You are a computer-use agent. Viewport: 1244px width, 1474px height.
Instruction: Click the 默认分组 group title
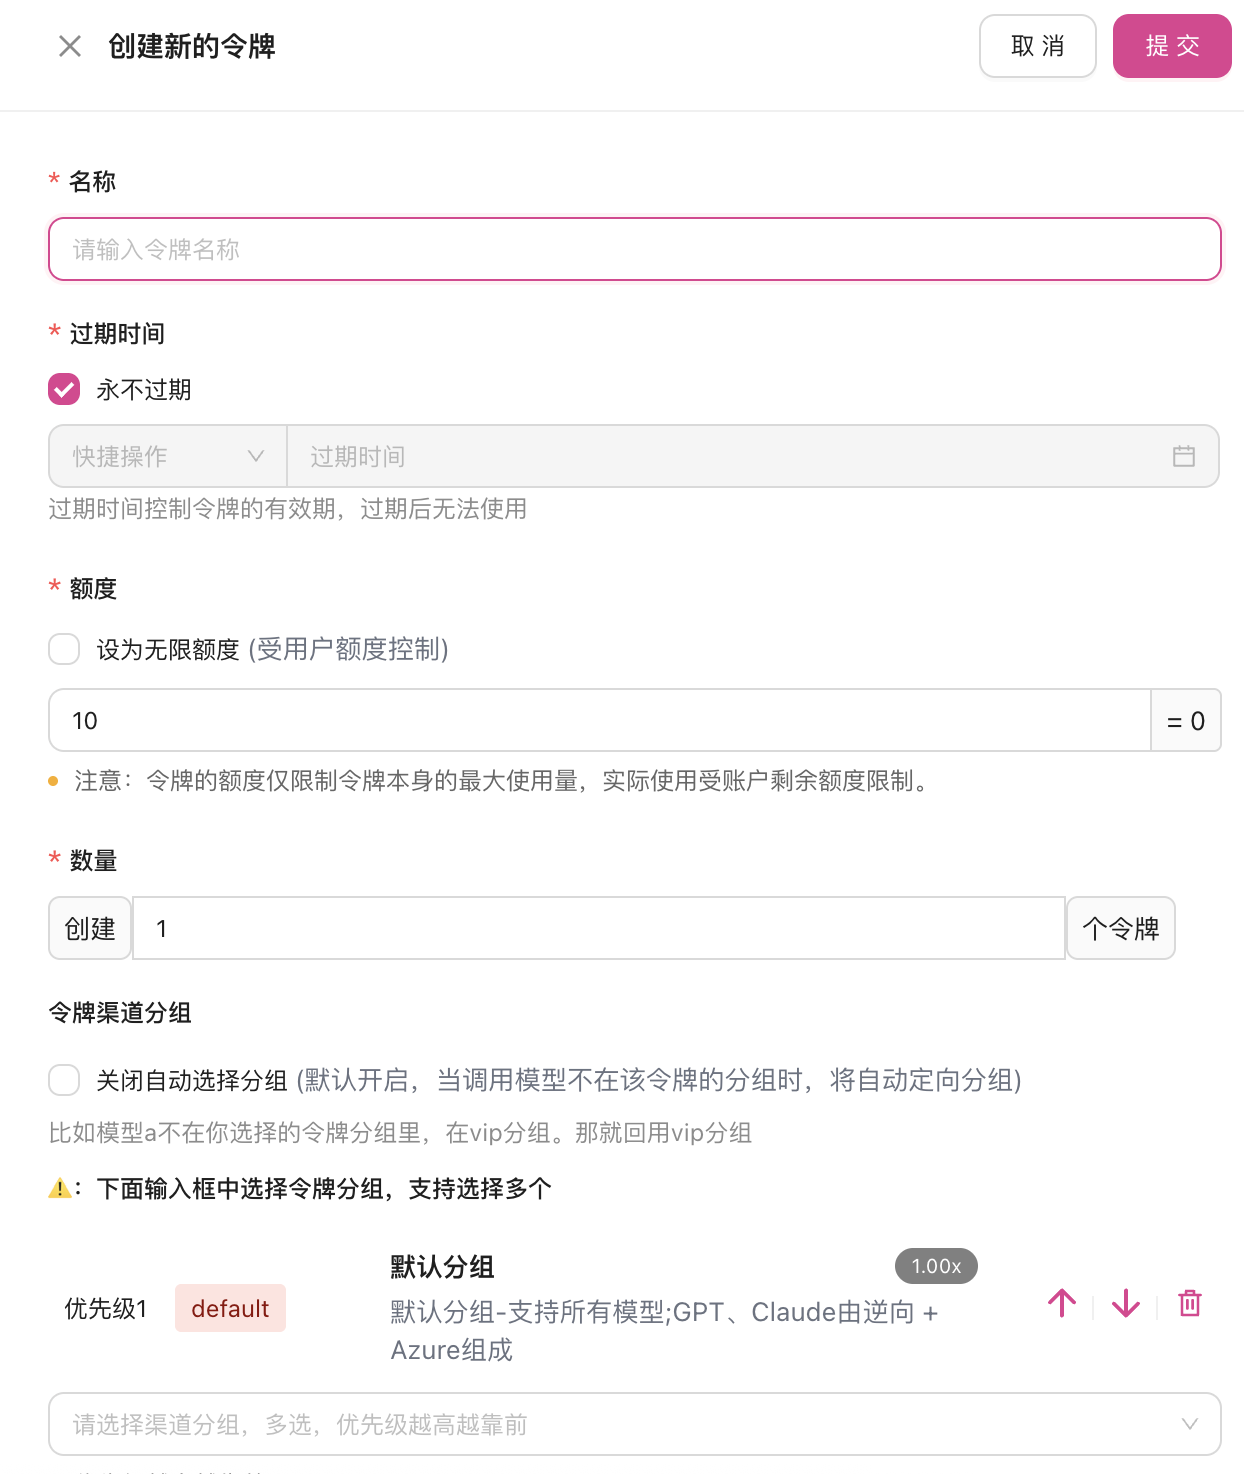[442, 1267]
